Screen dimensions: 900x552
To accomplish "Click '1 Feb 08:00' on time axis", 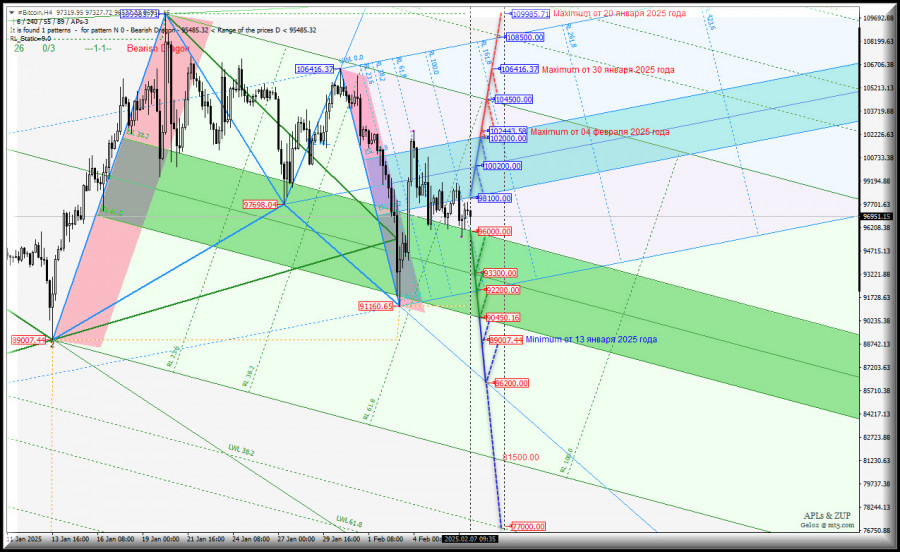I will tap(385, 539).
